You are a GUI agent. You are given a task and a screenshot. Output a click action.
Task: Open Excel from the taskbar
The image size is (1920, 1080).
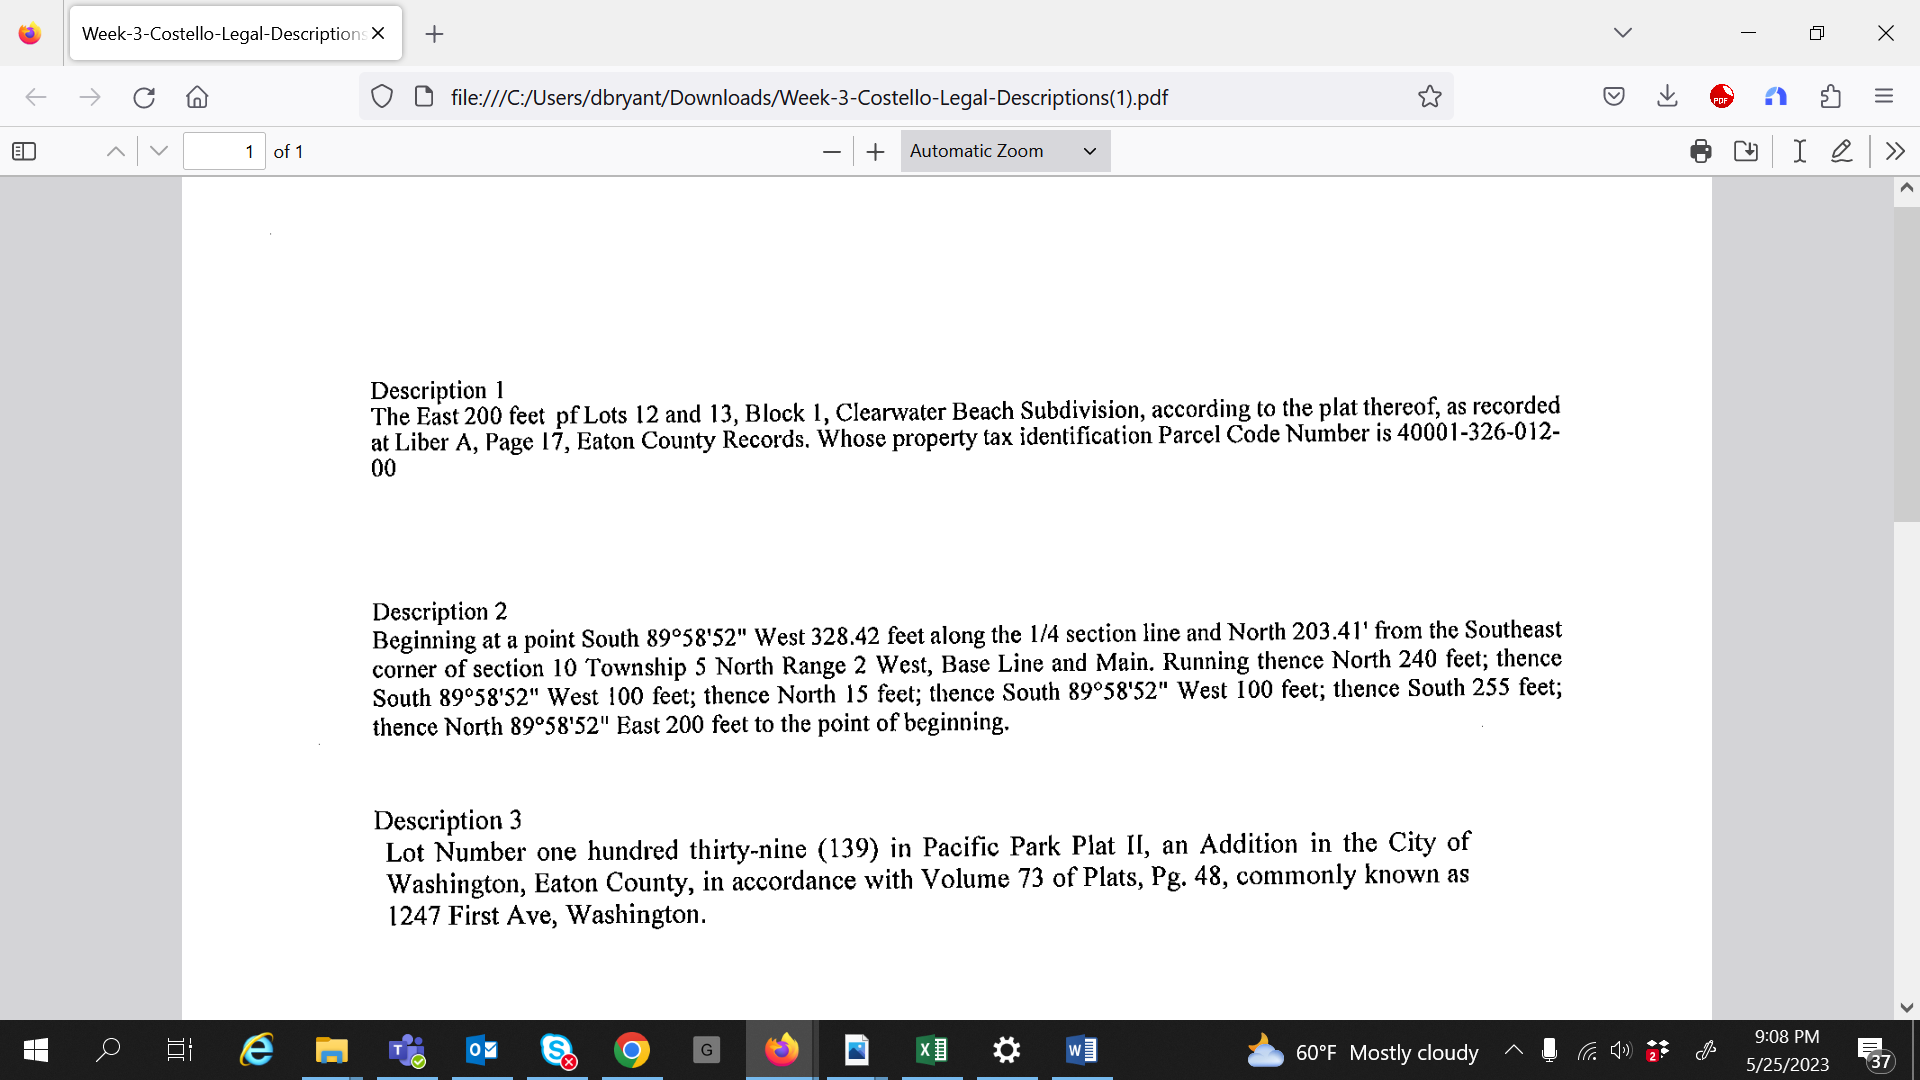pos(931,1050)
